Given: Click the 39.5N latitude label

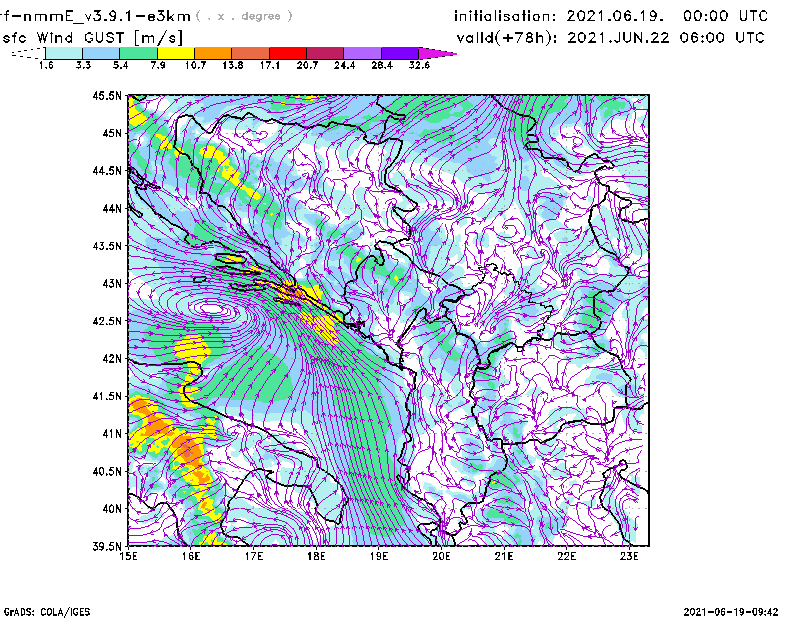Looking at the screenshot, I should click(107, 547).
